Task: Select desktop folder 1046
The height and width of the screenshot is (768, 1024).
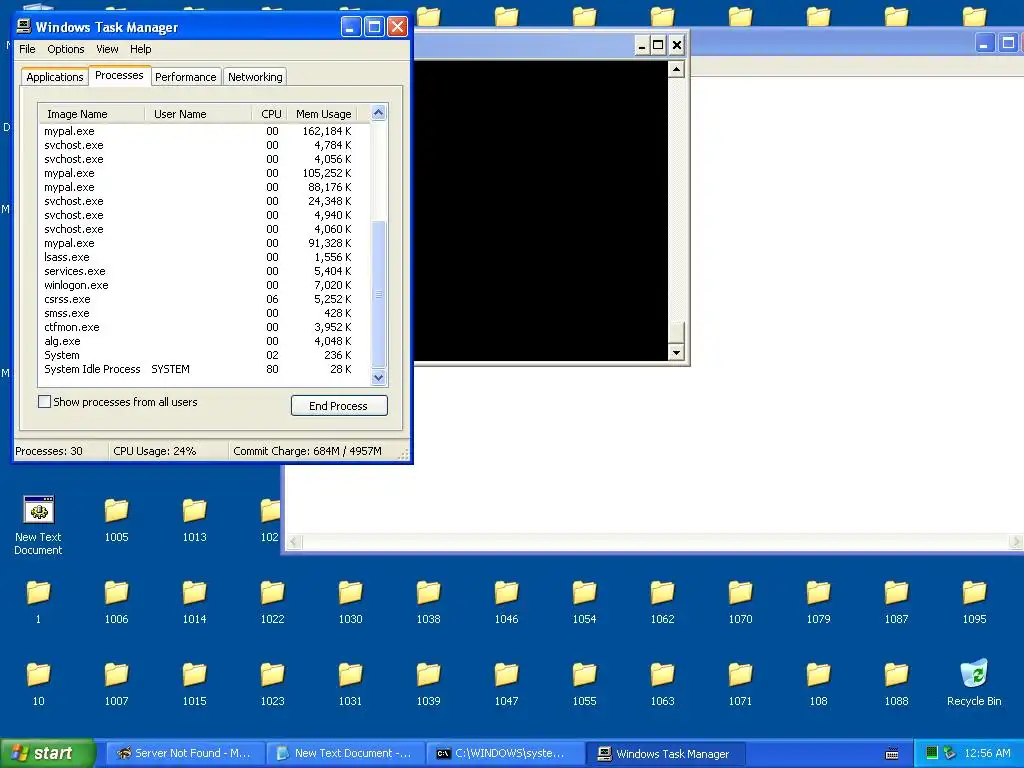Action: click(506, 602)
